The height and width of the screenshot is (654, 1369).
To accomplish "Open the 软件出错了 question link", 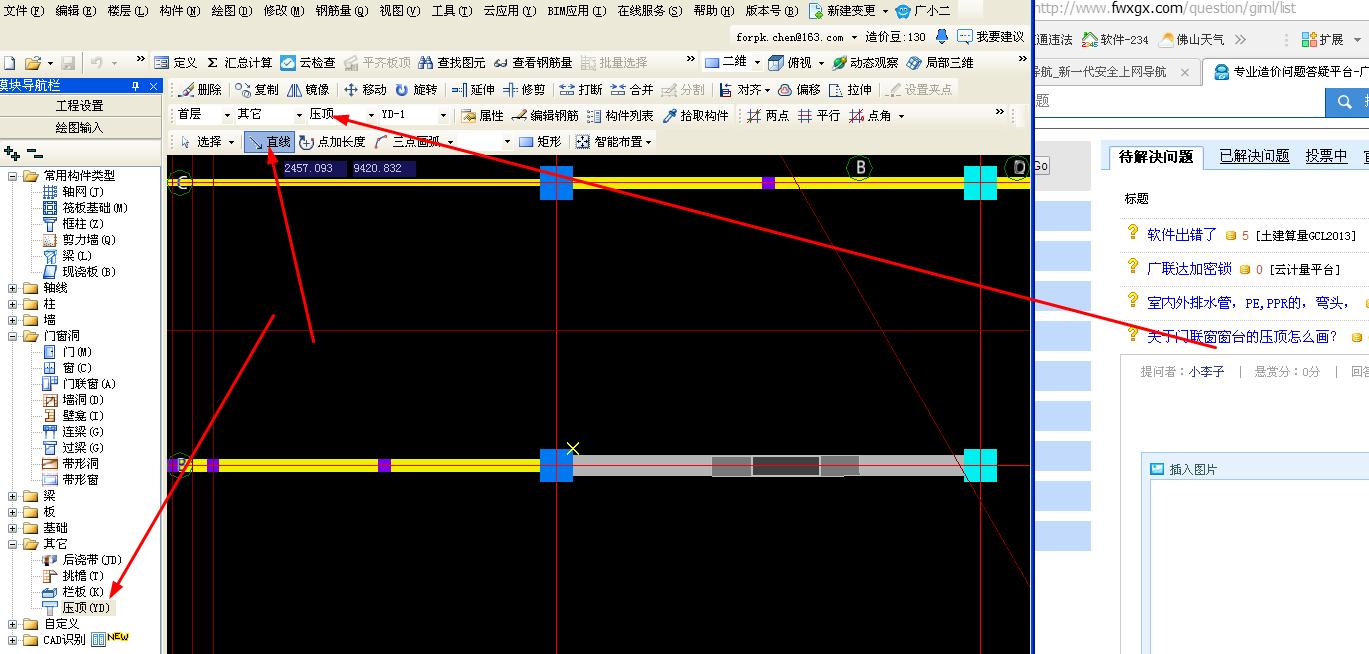I will click(x=1181, y=235).
